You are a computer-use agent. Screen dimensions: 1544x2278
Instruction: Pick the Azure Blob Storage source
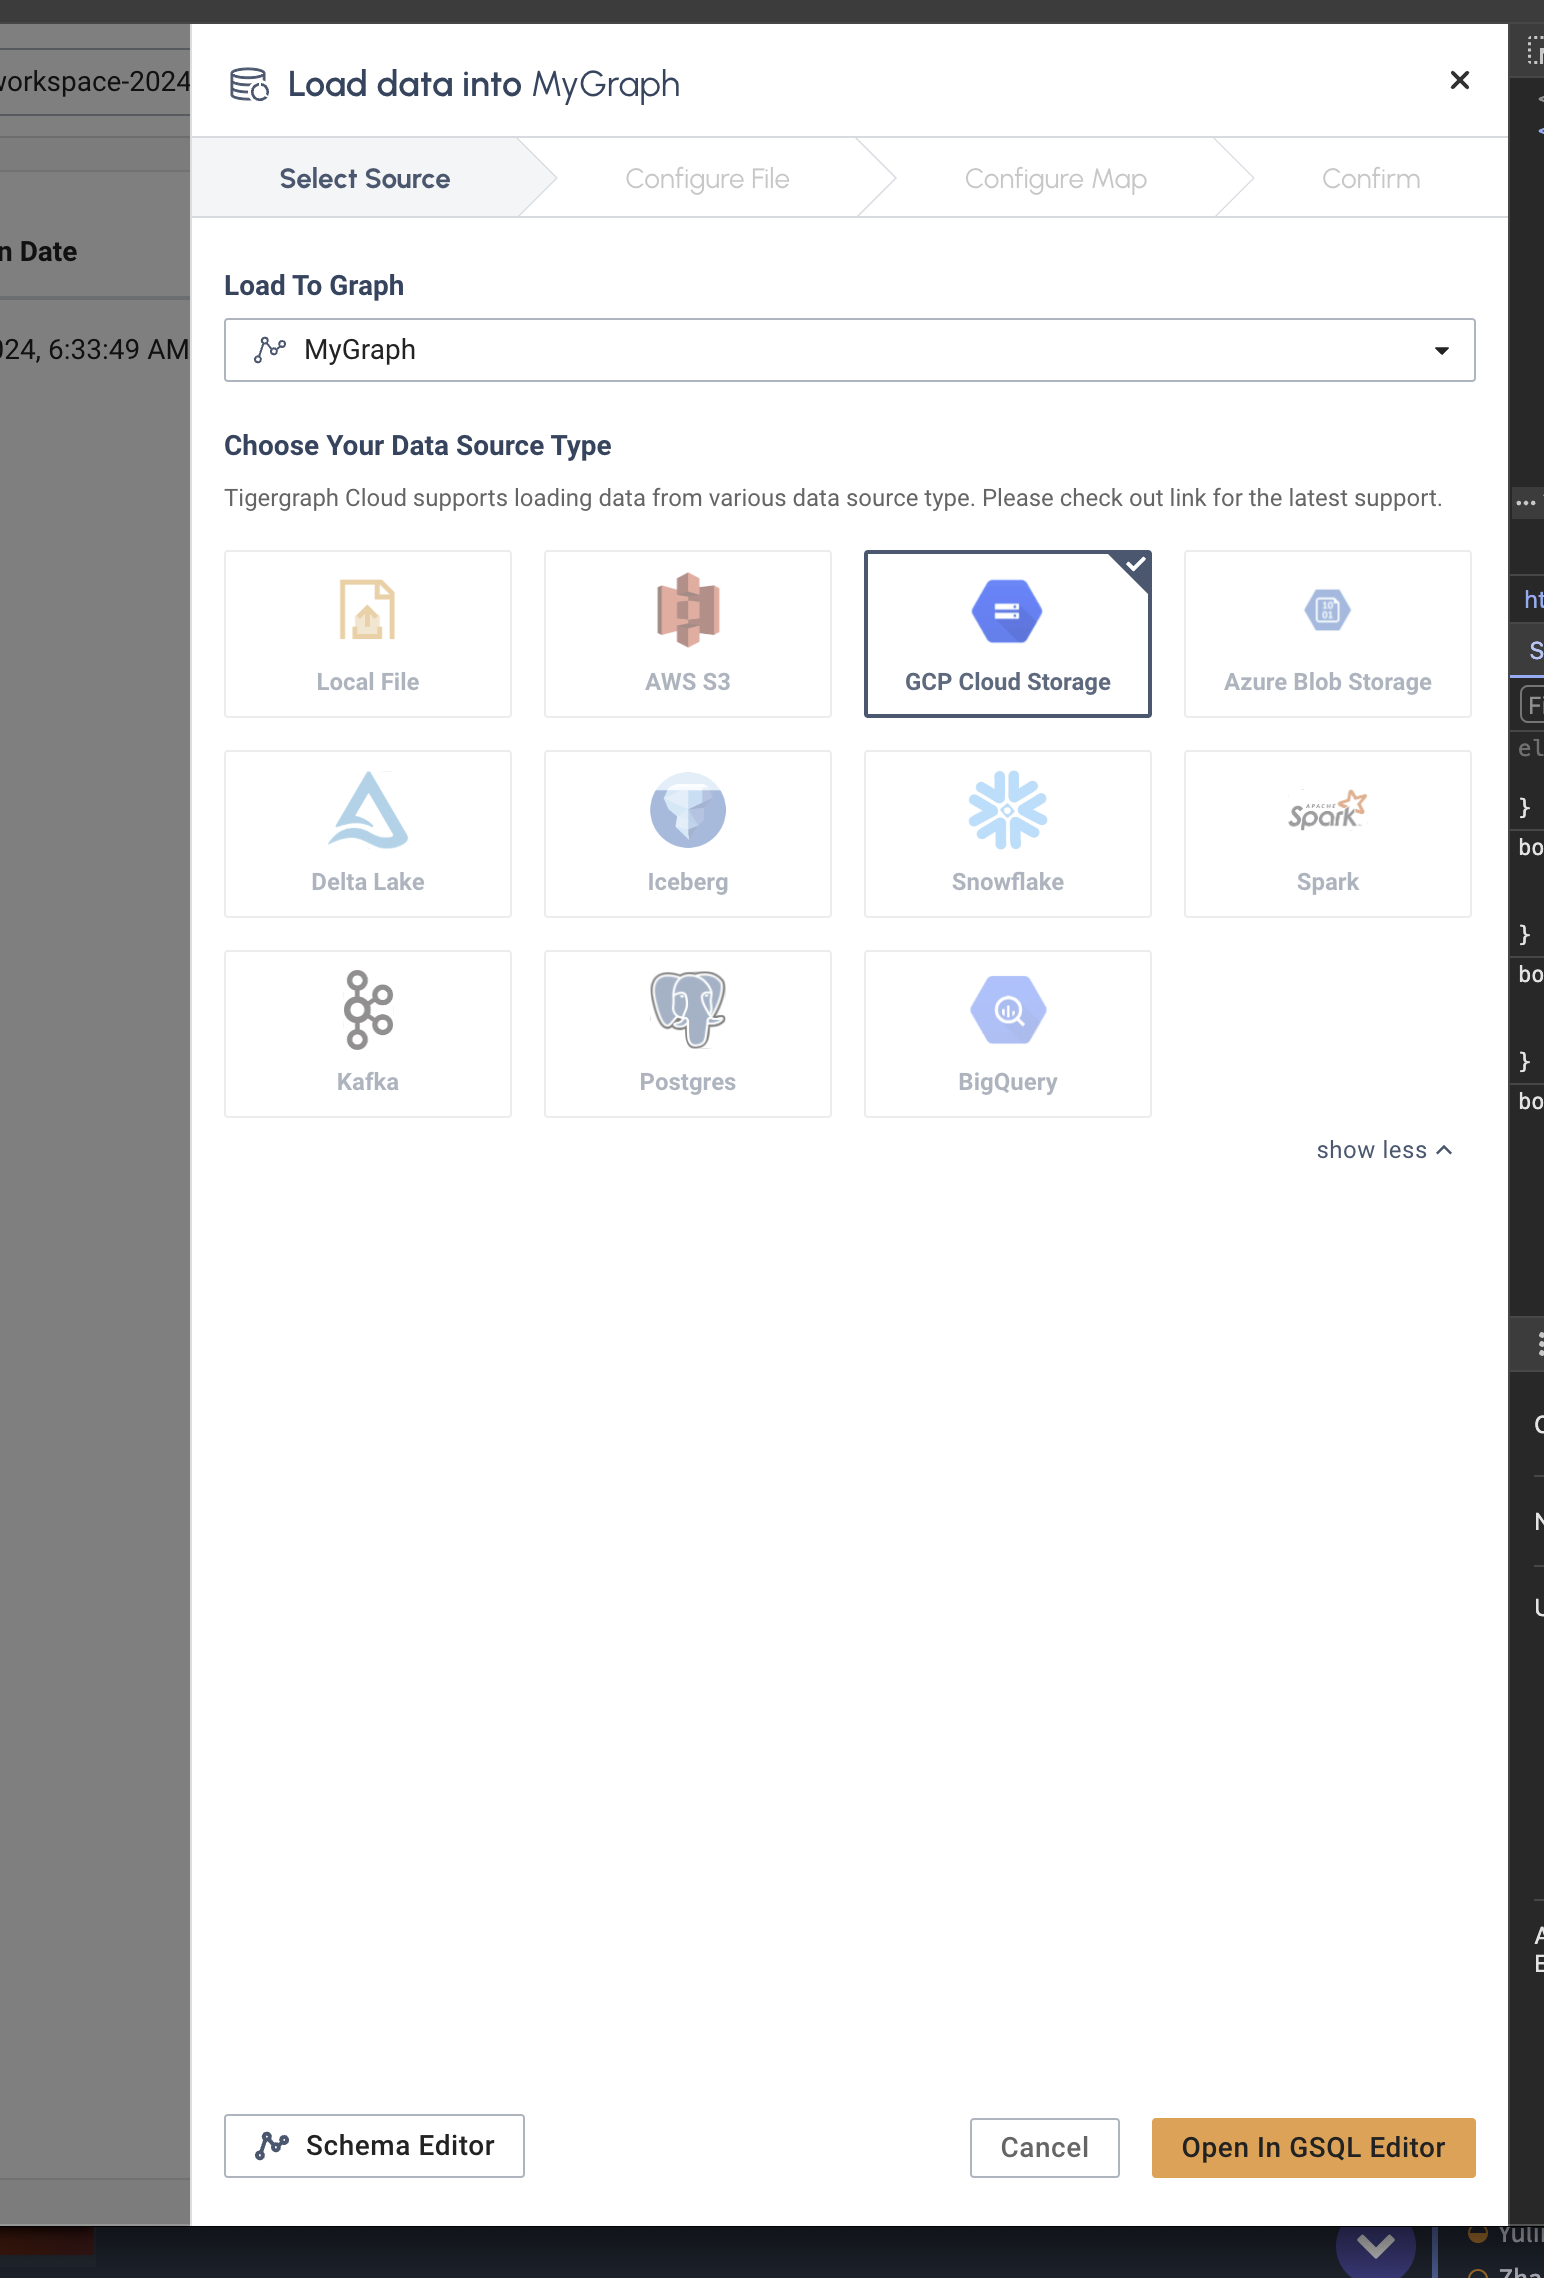point(1328,634)
